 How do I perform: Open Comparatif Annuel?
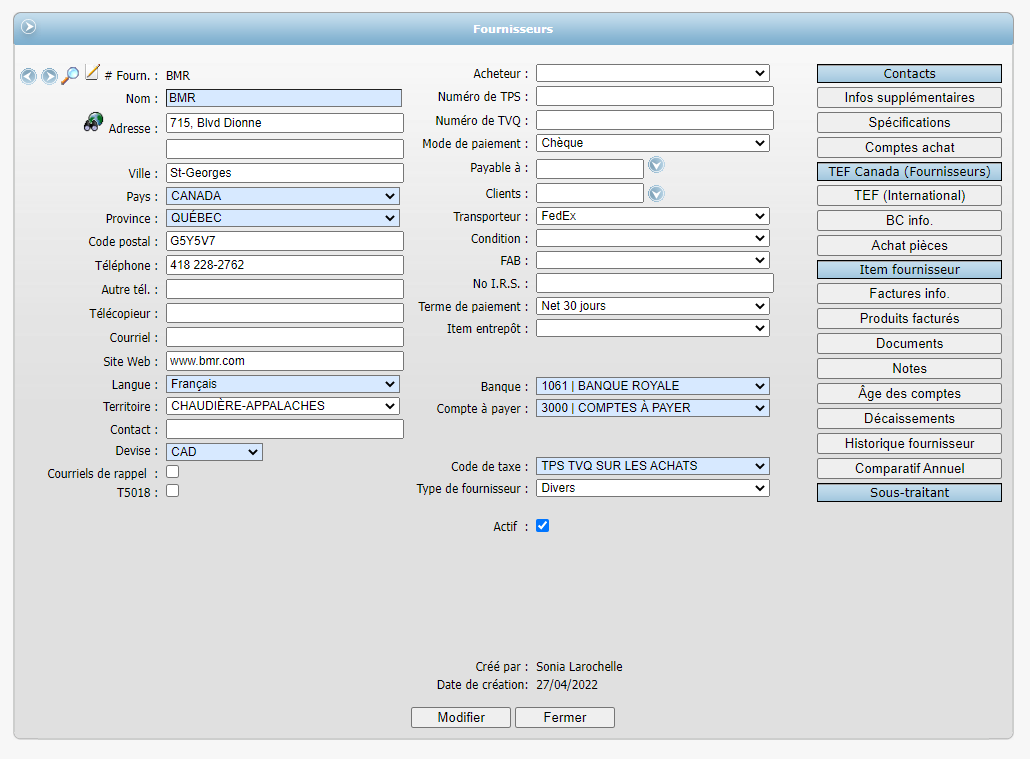[x=909, y=469]
